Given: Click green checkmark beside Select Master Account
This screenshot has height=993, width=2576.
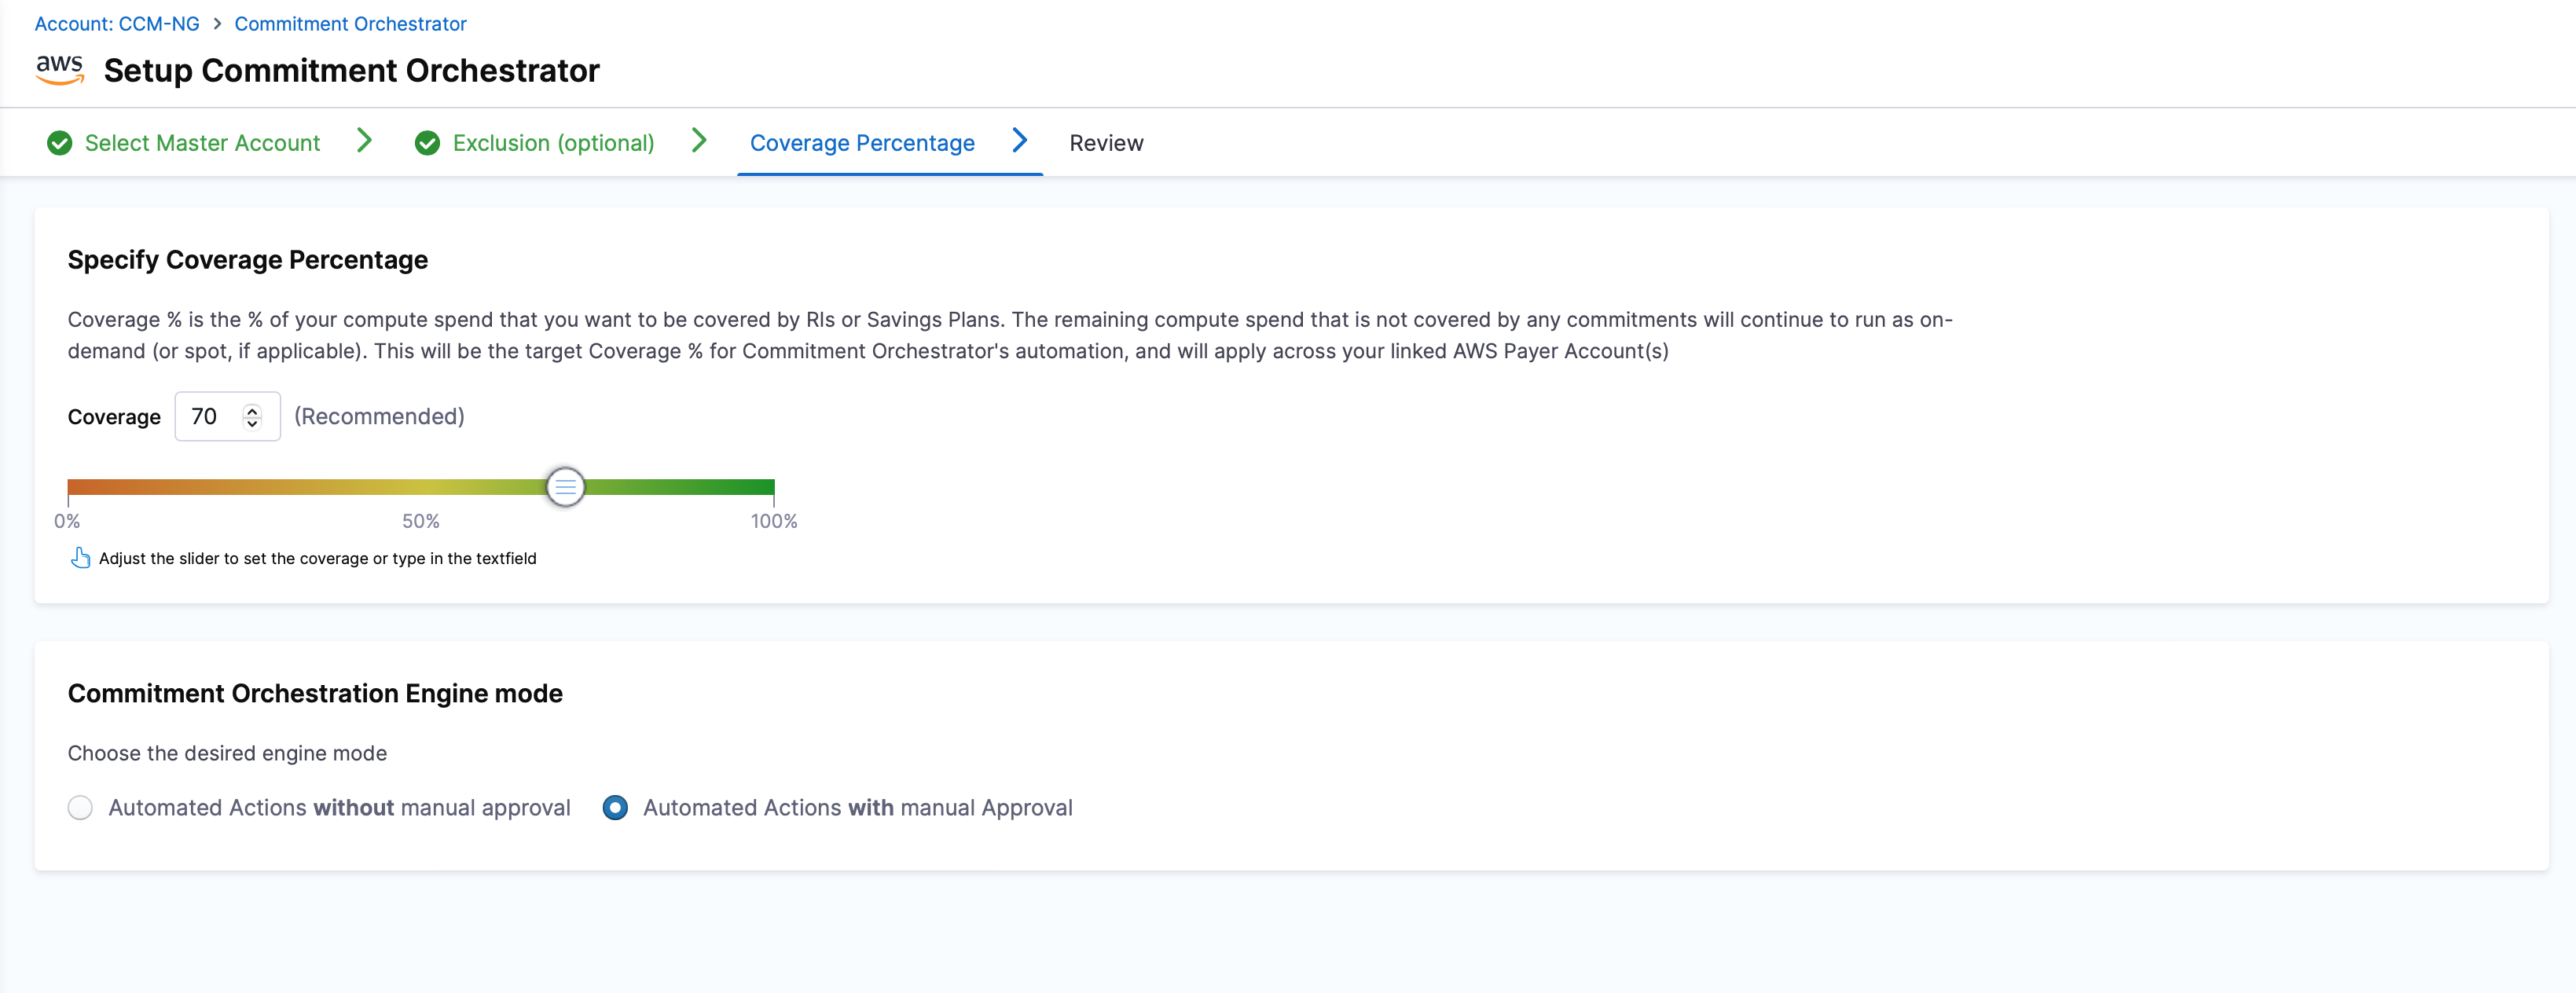Looking at the screenshot, I should tap(60, 143).
